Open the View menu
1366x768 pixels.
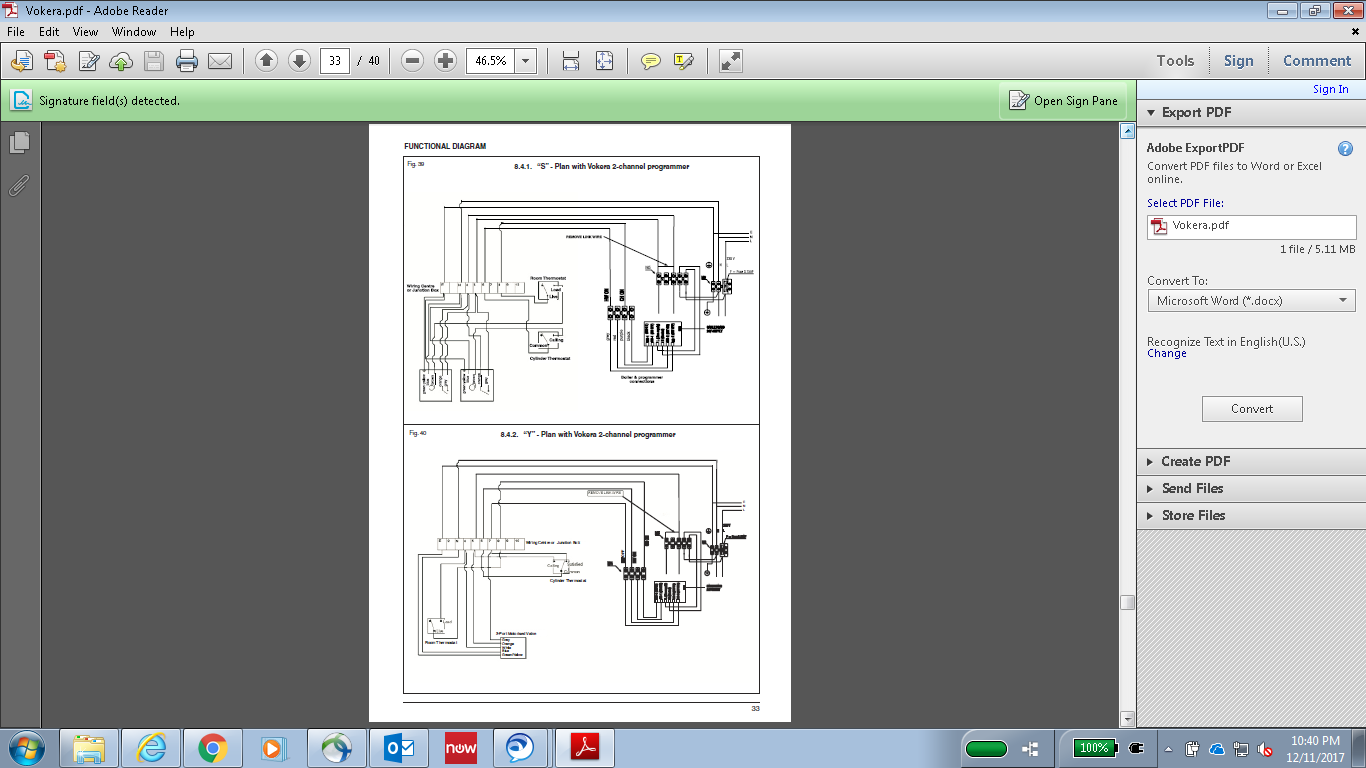pos(85,32)
